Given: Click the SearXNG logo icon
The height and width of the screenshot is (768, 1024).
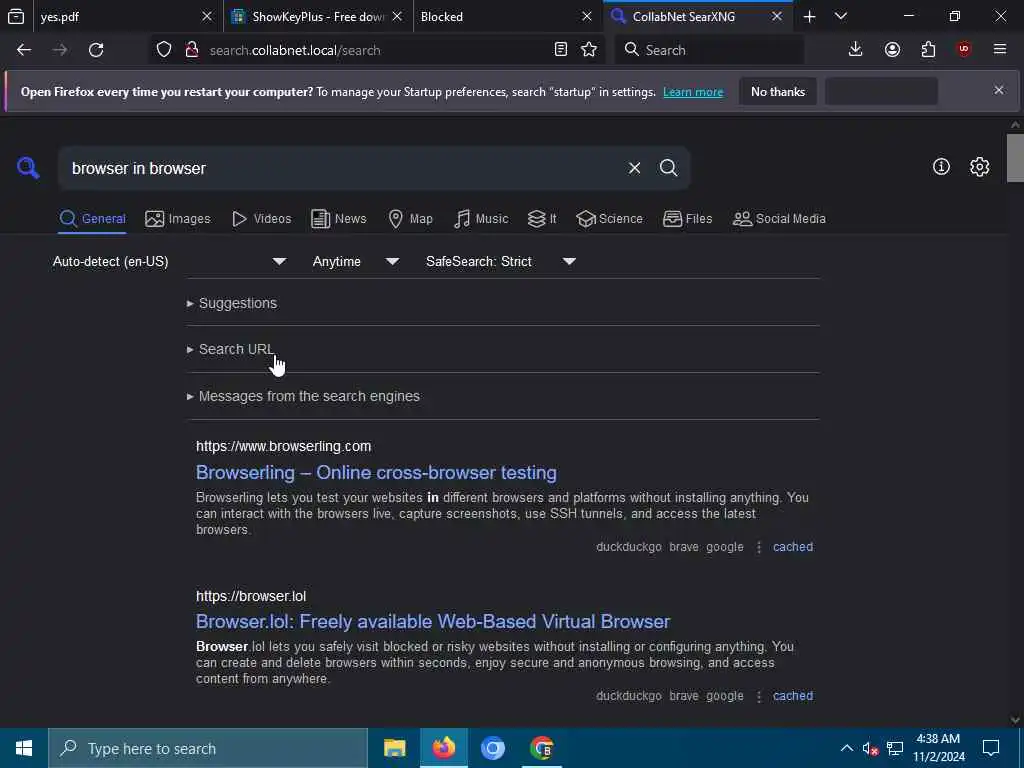Looking at the screenshot, I should [28, 168].
